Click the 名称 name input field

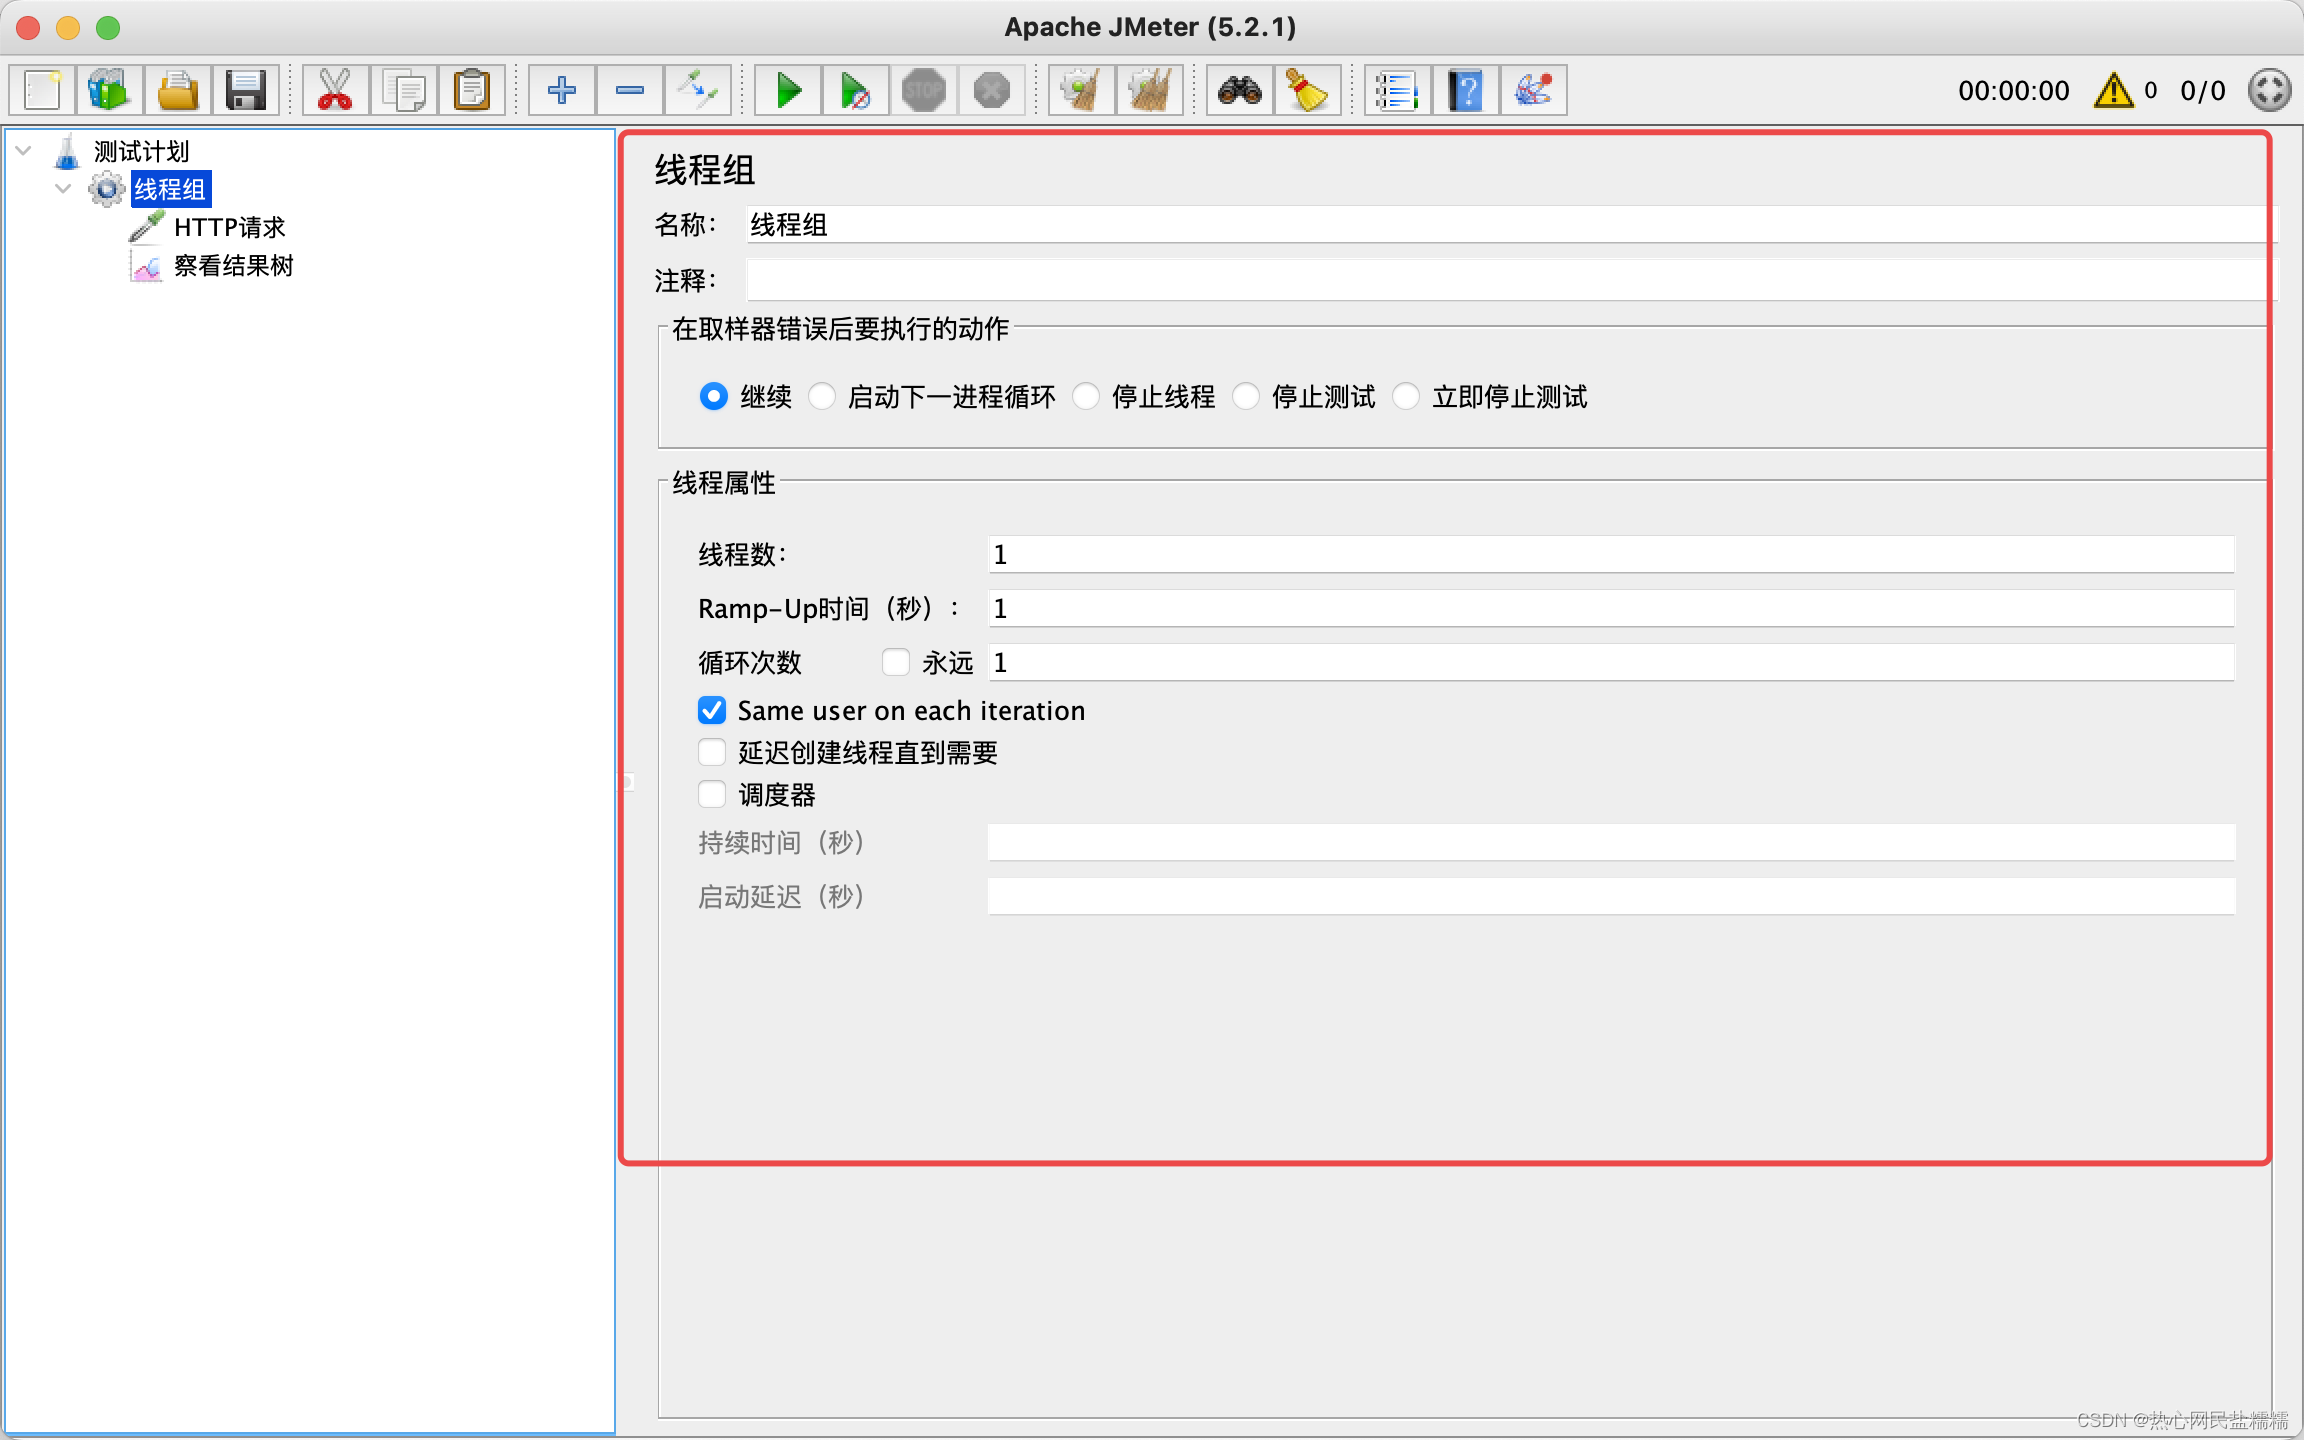(1510, 225)
